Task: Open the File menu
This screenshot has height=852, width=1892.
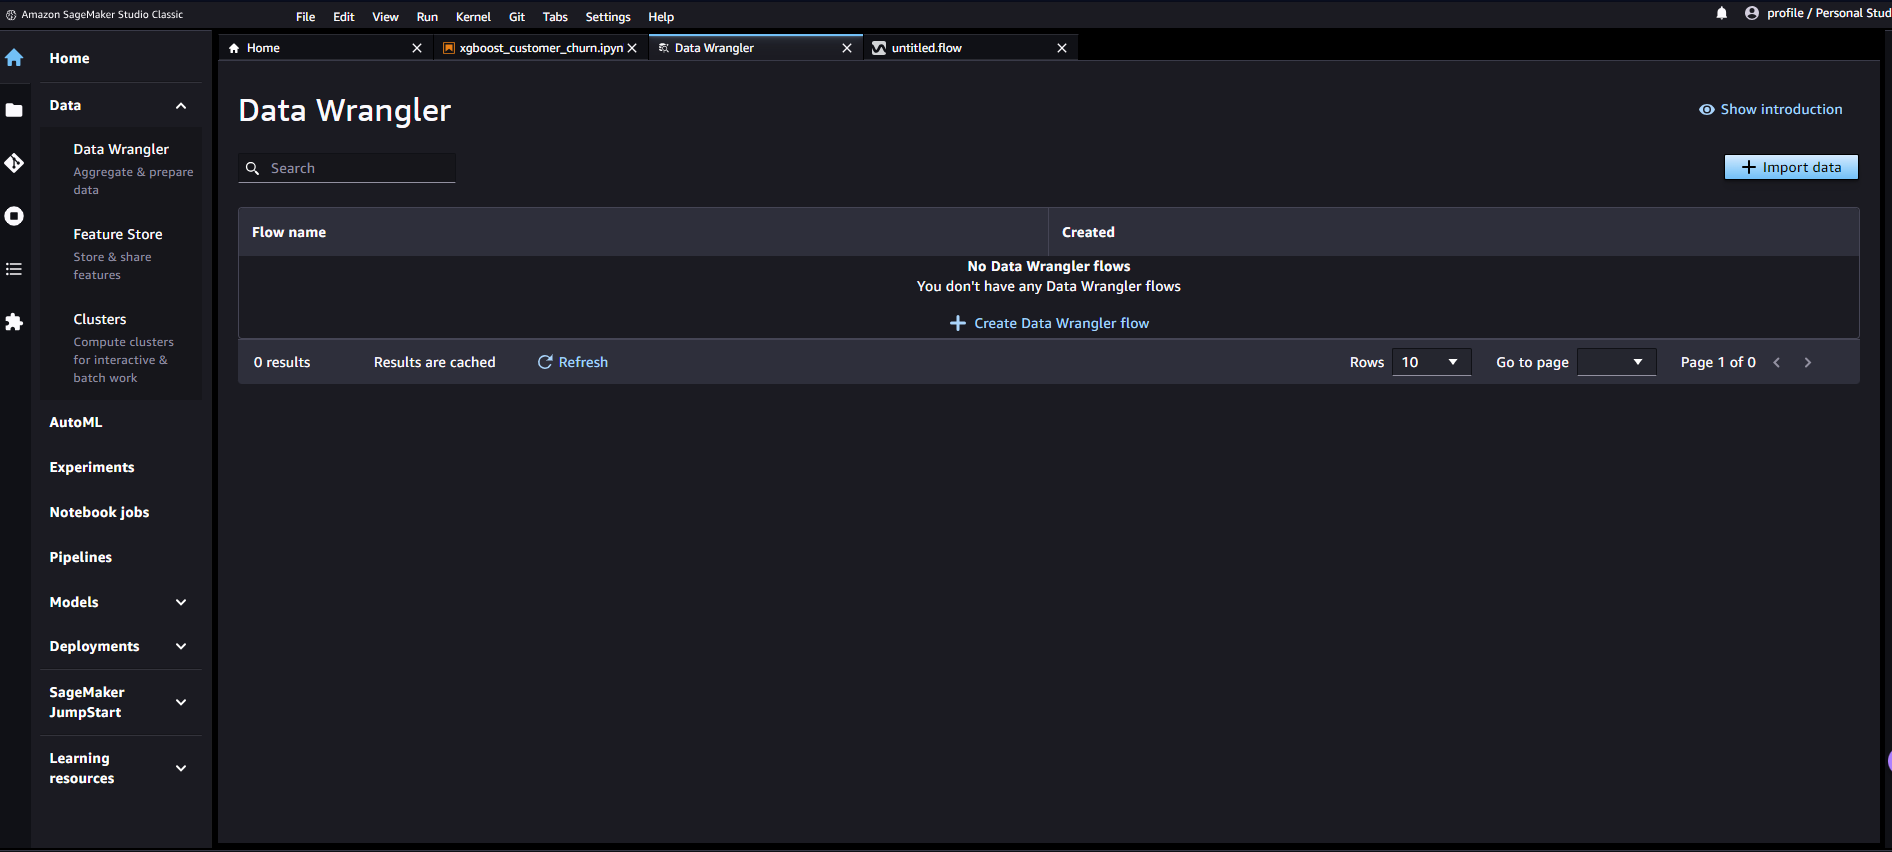Action: point(306,17)
